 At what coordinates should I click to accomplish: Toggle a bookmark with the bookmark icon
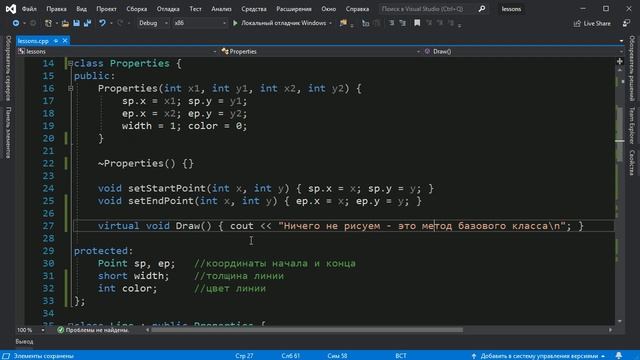tap(417, 23)
